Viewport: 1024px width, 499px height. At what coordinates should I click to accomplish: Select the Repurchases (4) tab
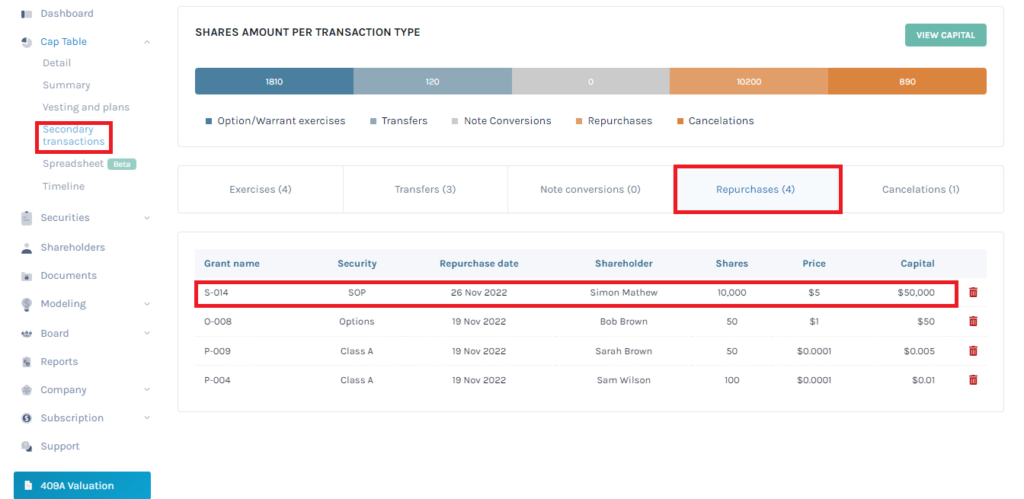756,189
